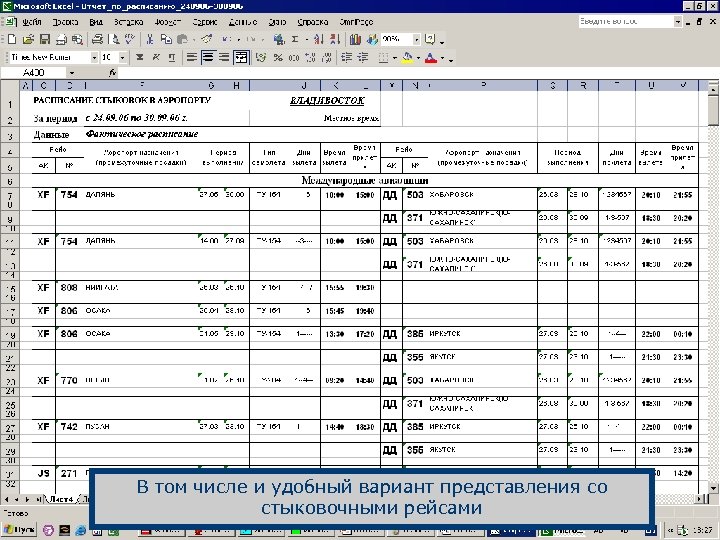Apply the comma style number format
720x540 pixels.
294,57
